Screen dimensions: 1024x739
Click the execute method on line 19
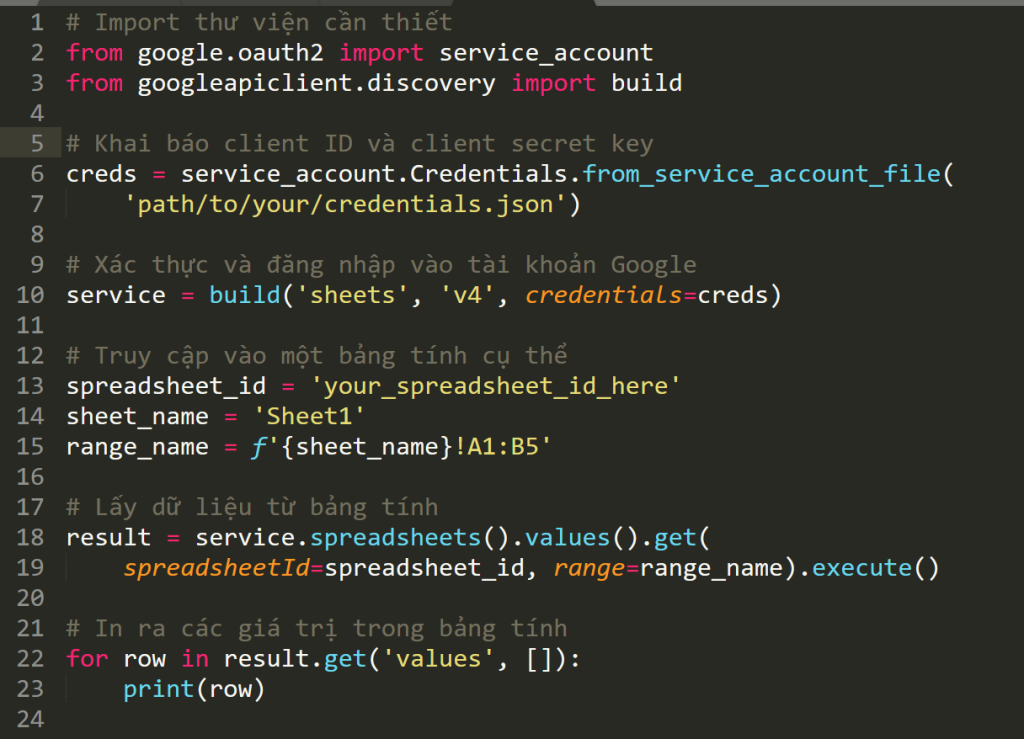pyautogui.click(x=861, y=569)
